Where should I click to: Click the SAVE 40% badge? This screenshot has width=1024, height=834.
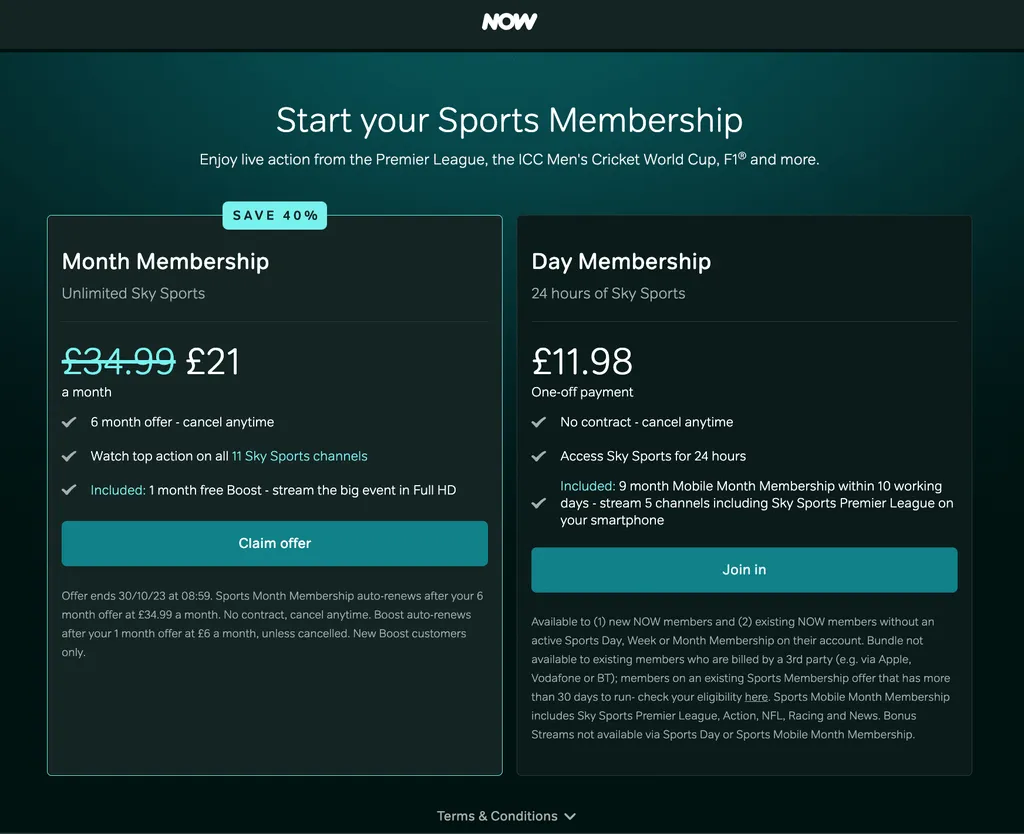(x=274, y=215)
